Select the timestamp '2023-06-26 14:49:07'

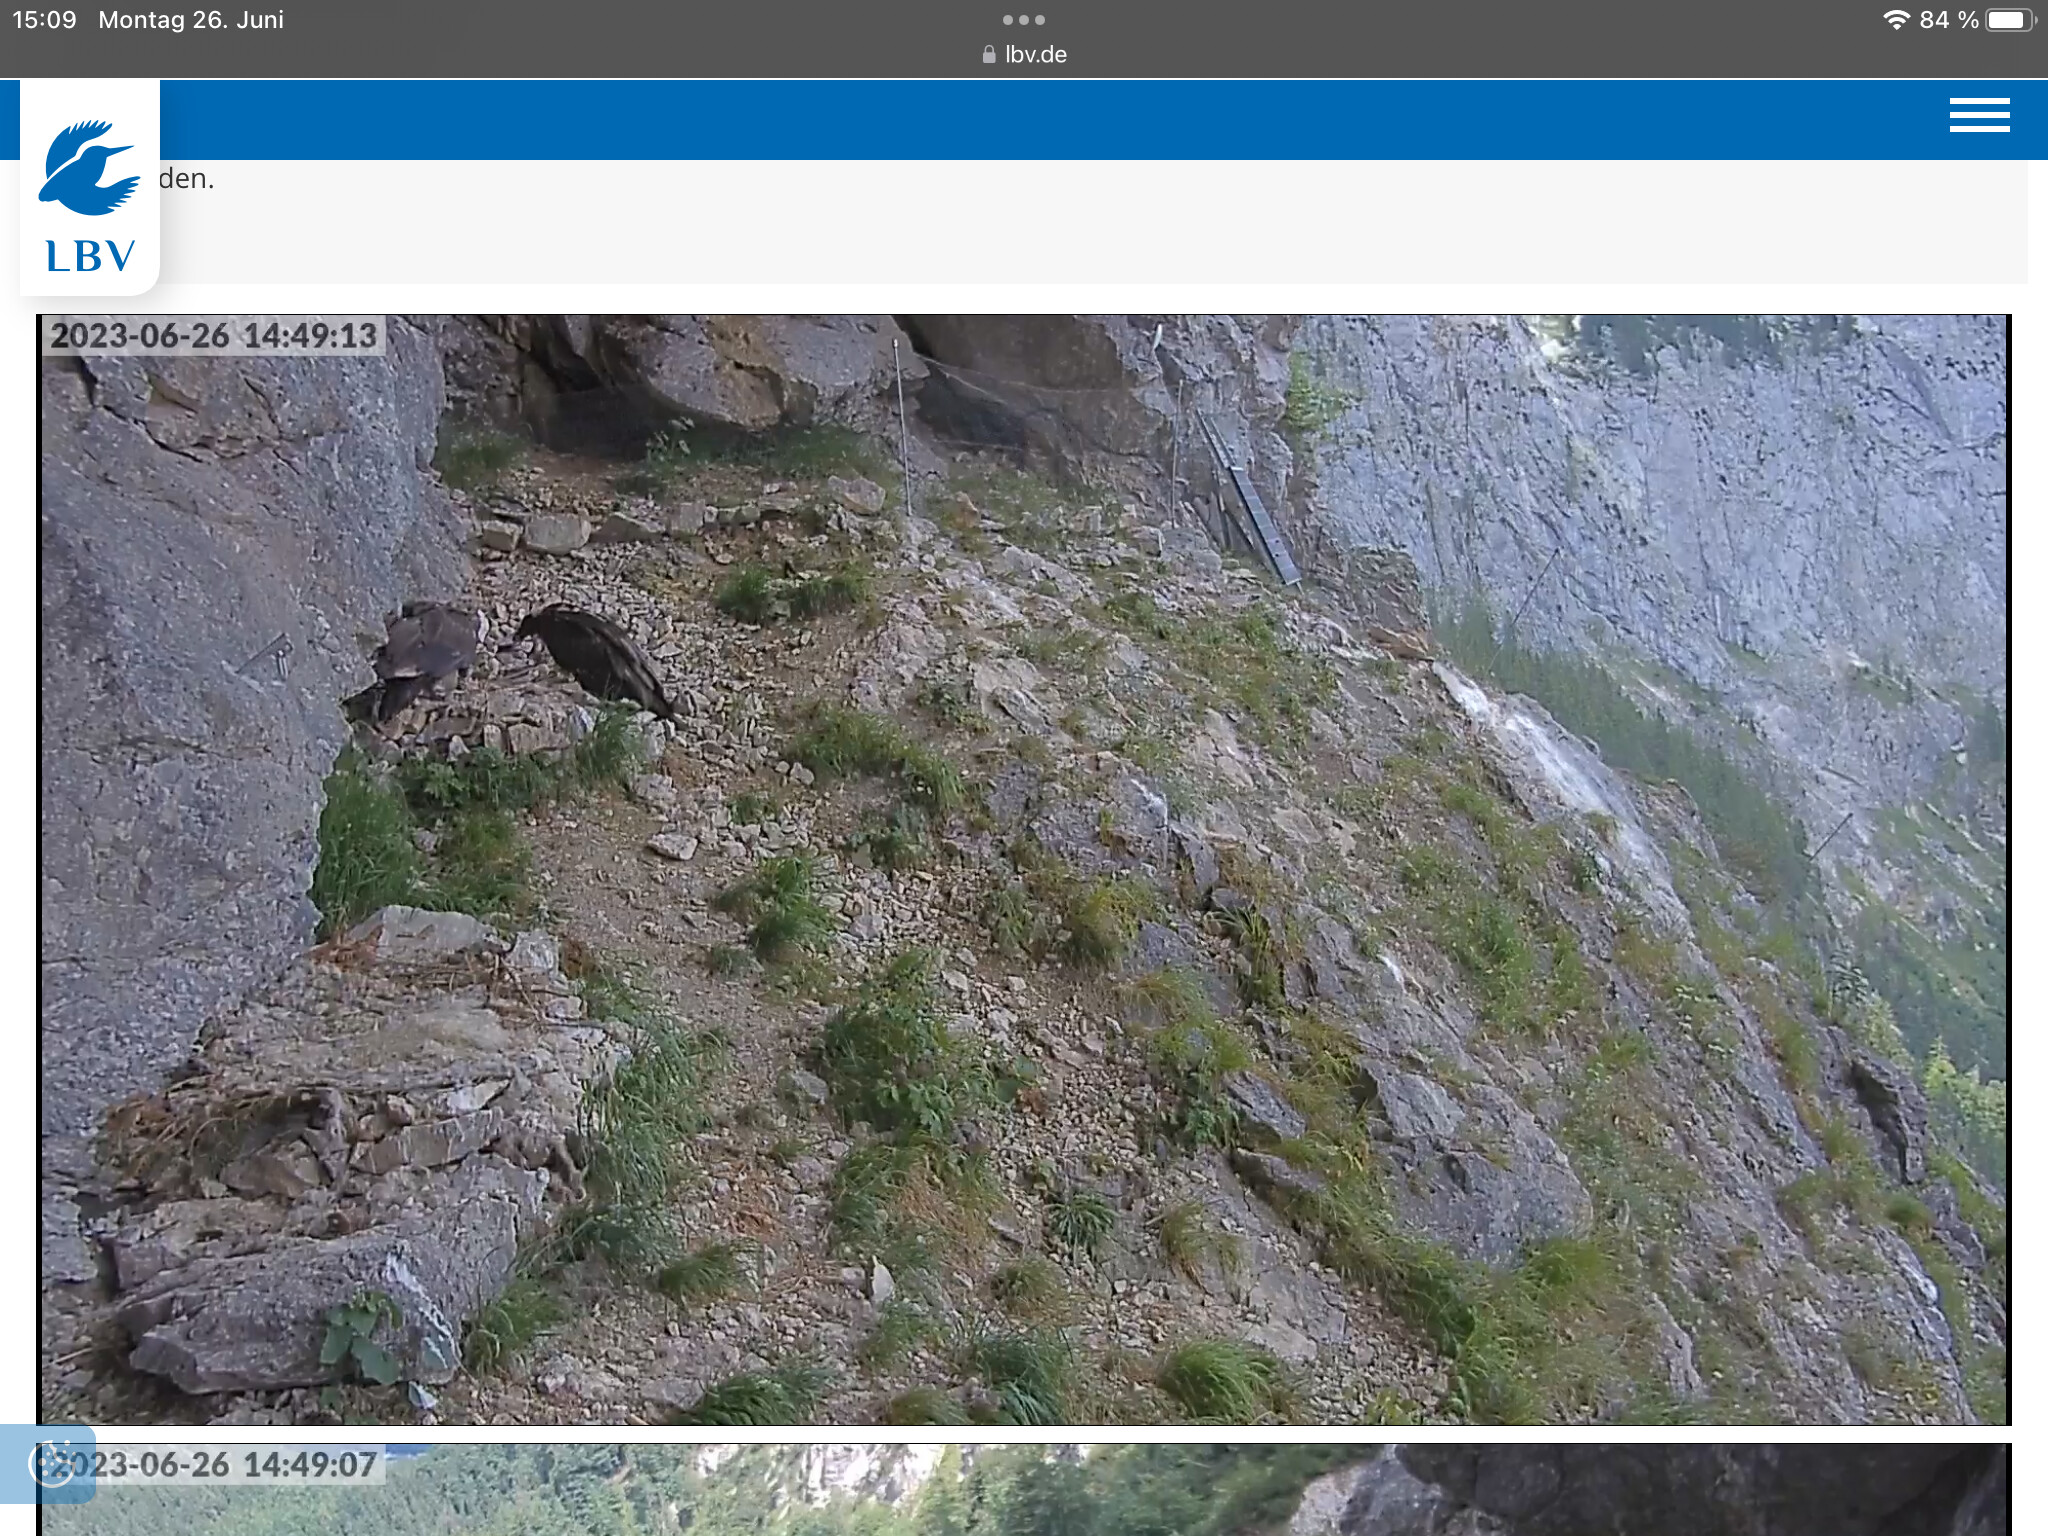coord(214,1465)
